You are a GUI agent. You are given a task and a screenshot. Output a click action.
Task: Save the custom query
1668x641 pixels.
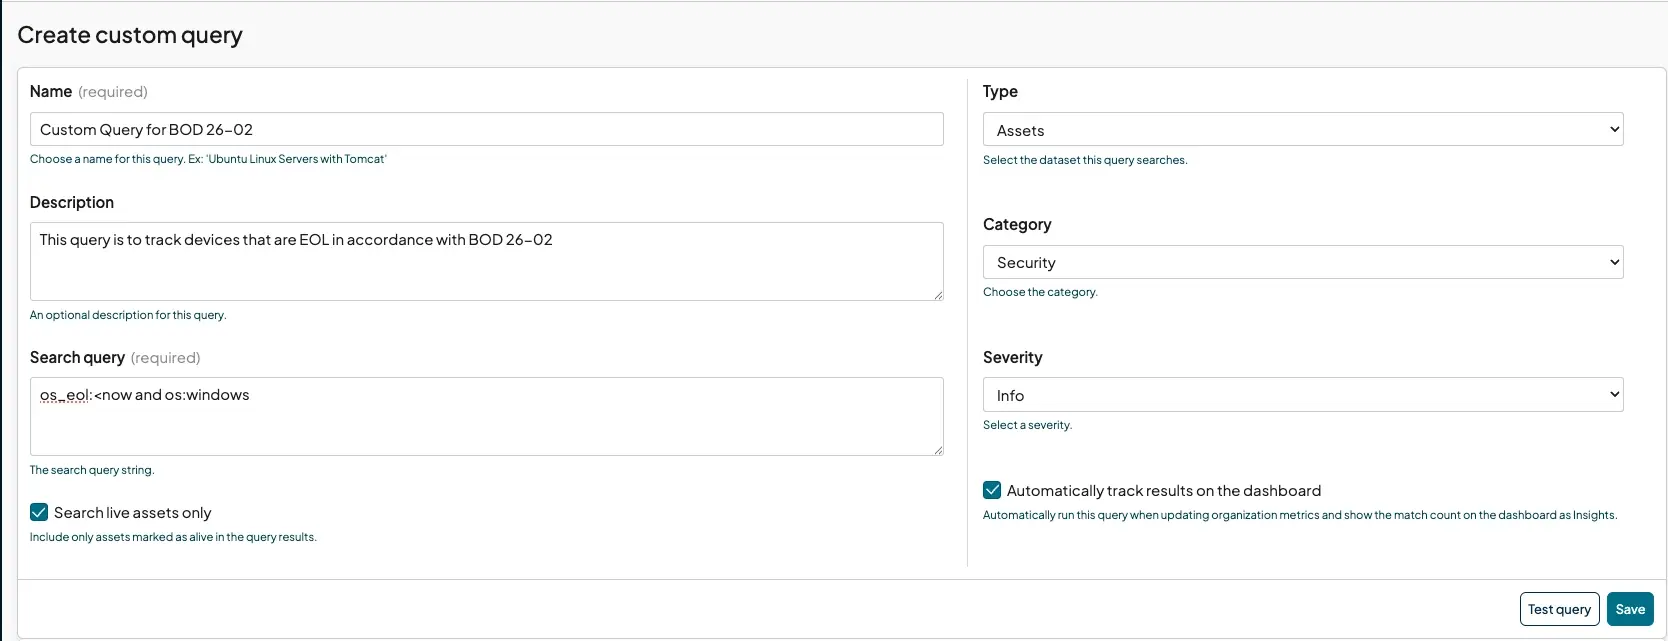(x=1629, y=609)
